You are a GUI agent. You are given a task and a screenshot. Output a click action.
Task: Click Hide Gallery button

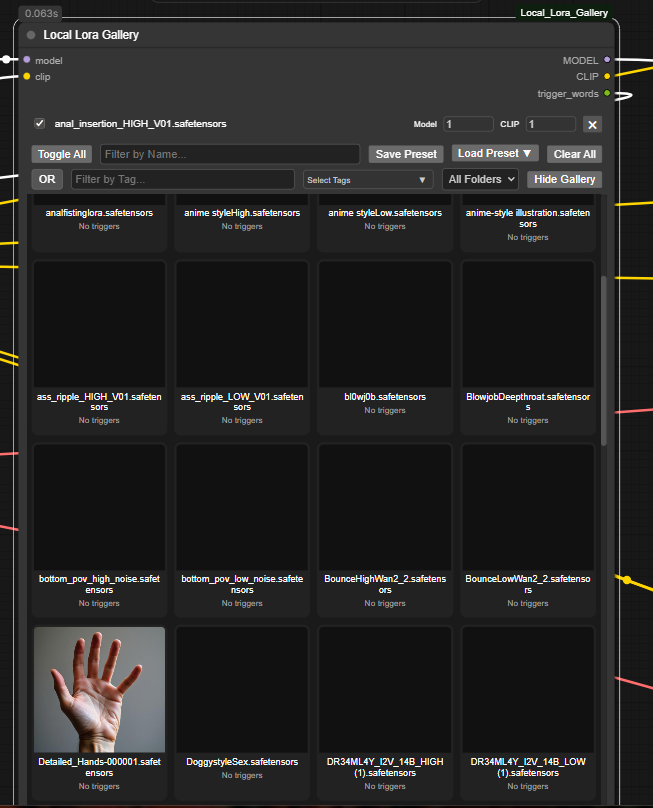click(x=564, y=179)
